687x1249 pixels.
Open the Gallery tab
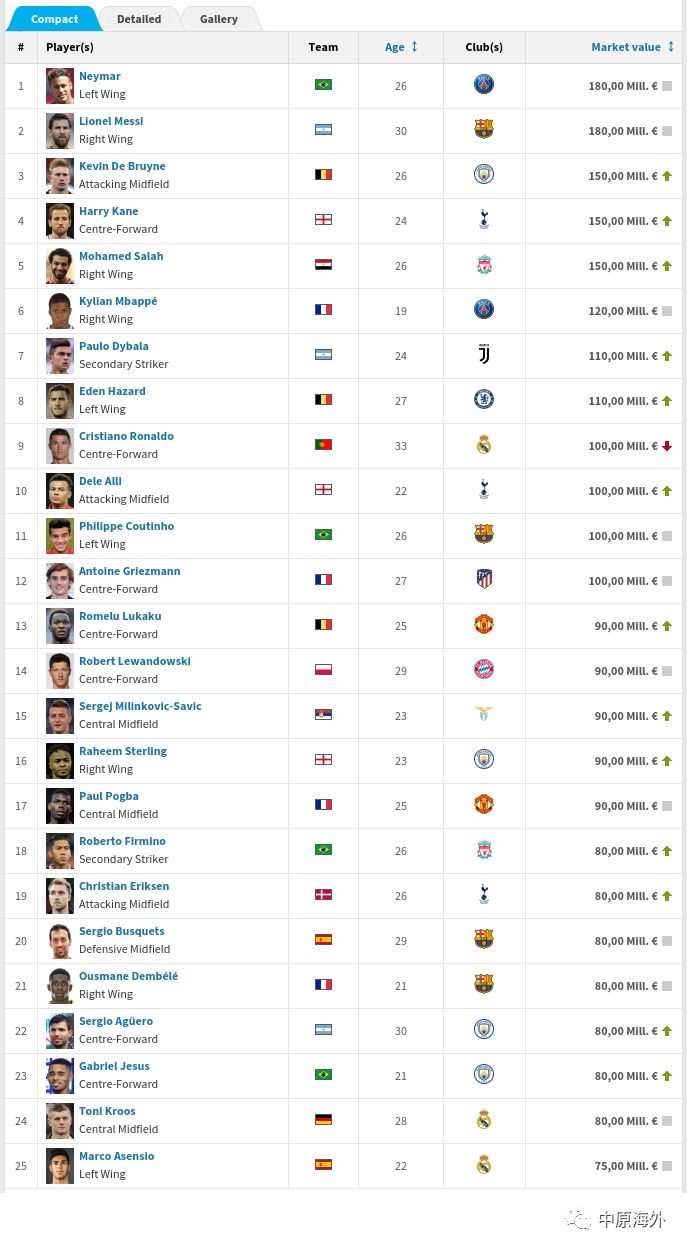click(218, 19)
